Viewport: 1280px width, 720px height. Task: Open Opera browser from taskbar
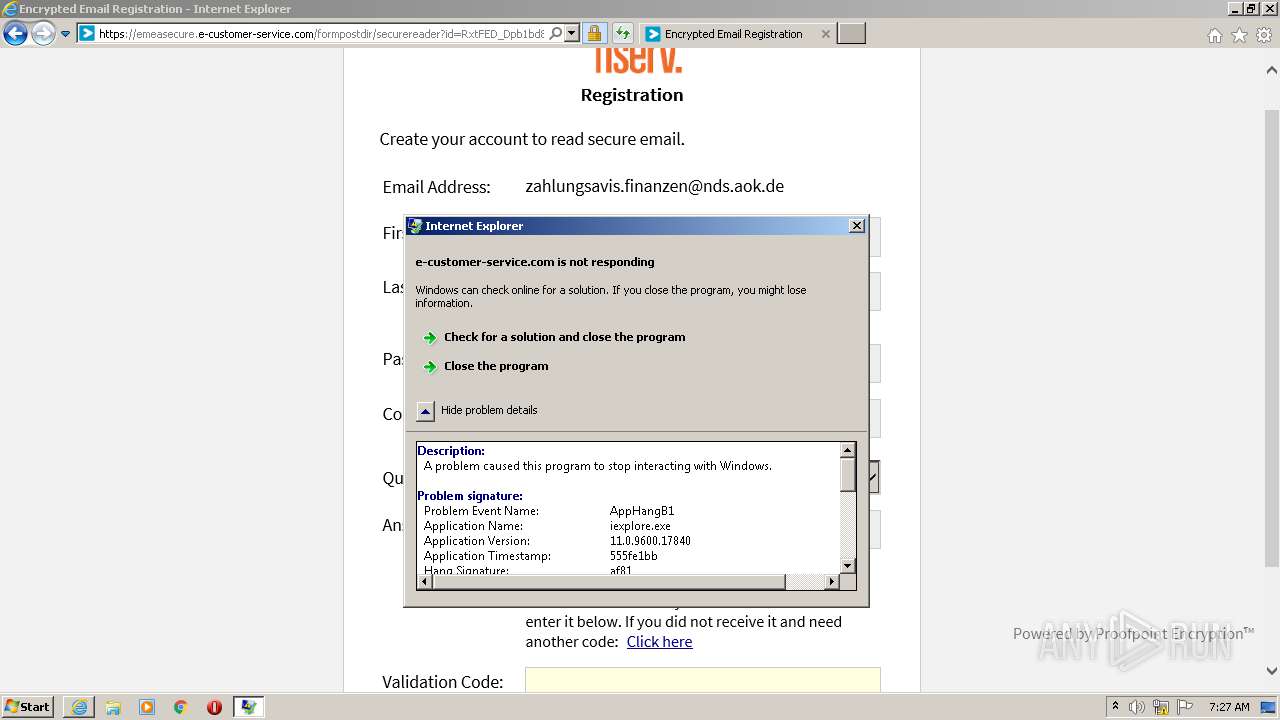point(214,707)
